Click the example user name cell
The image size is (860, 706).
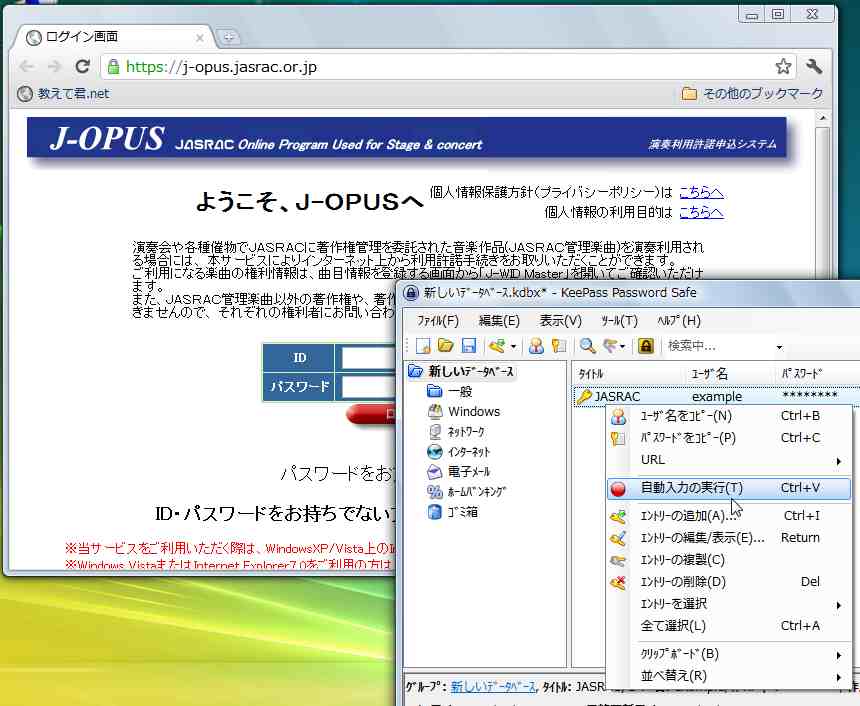point(716,397)
